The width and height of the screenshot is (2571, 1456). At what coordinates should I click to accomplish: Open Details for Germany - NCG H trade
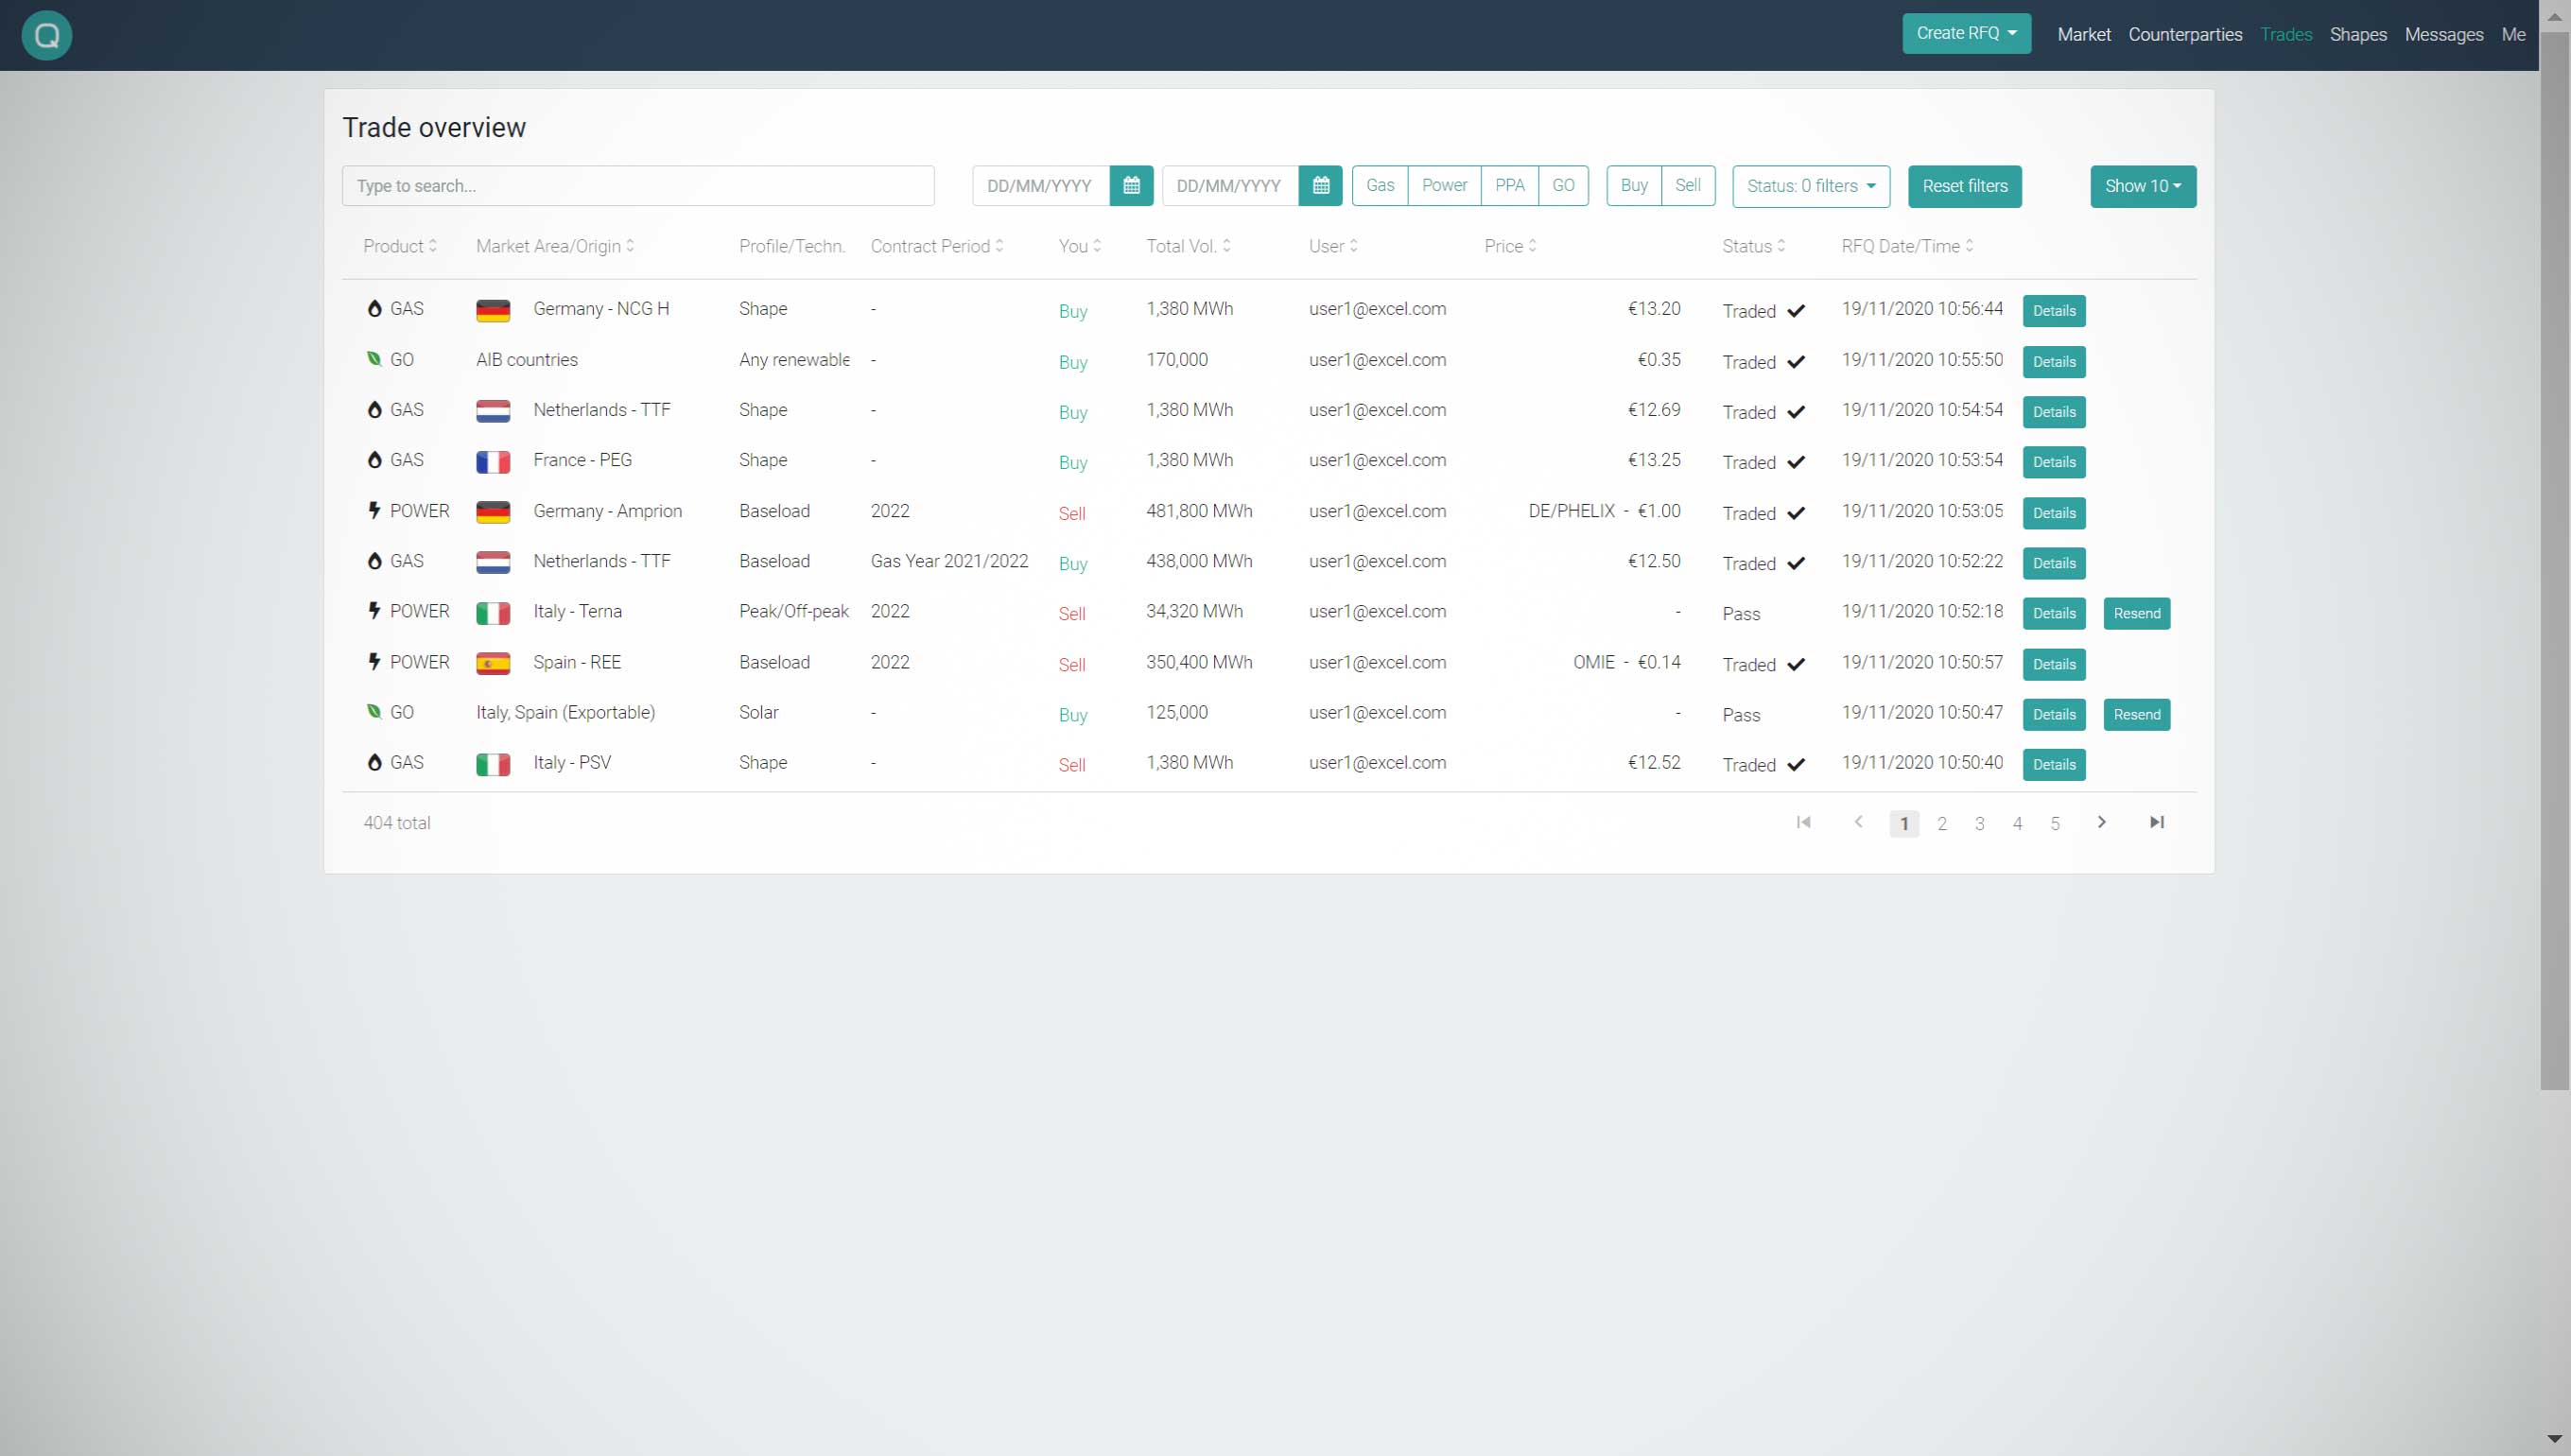click(2054, 311)
